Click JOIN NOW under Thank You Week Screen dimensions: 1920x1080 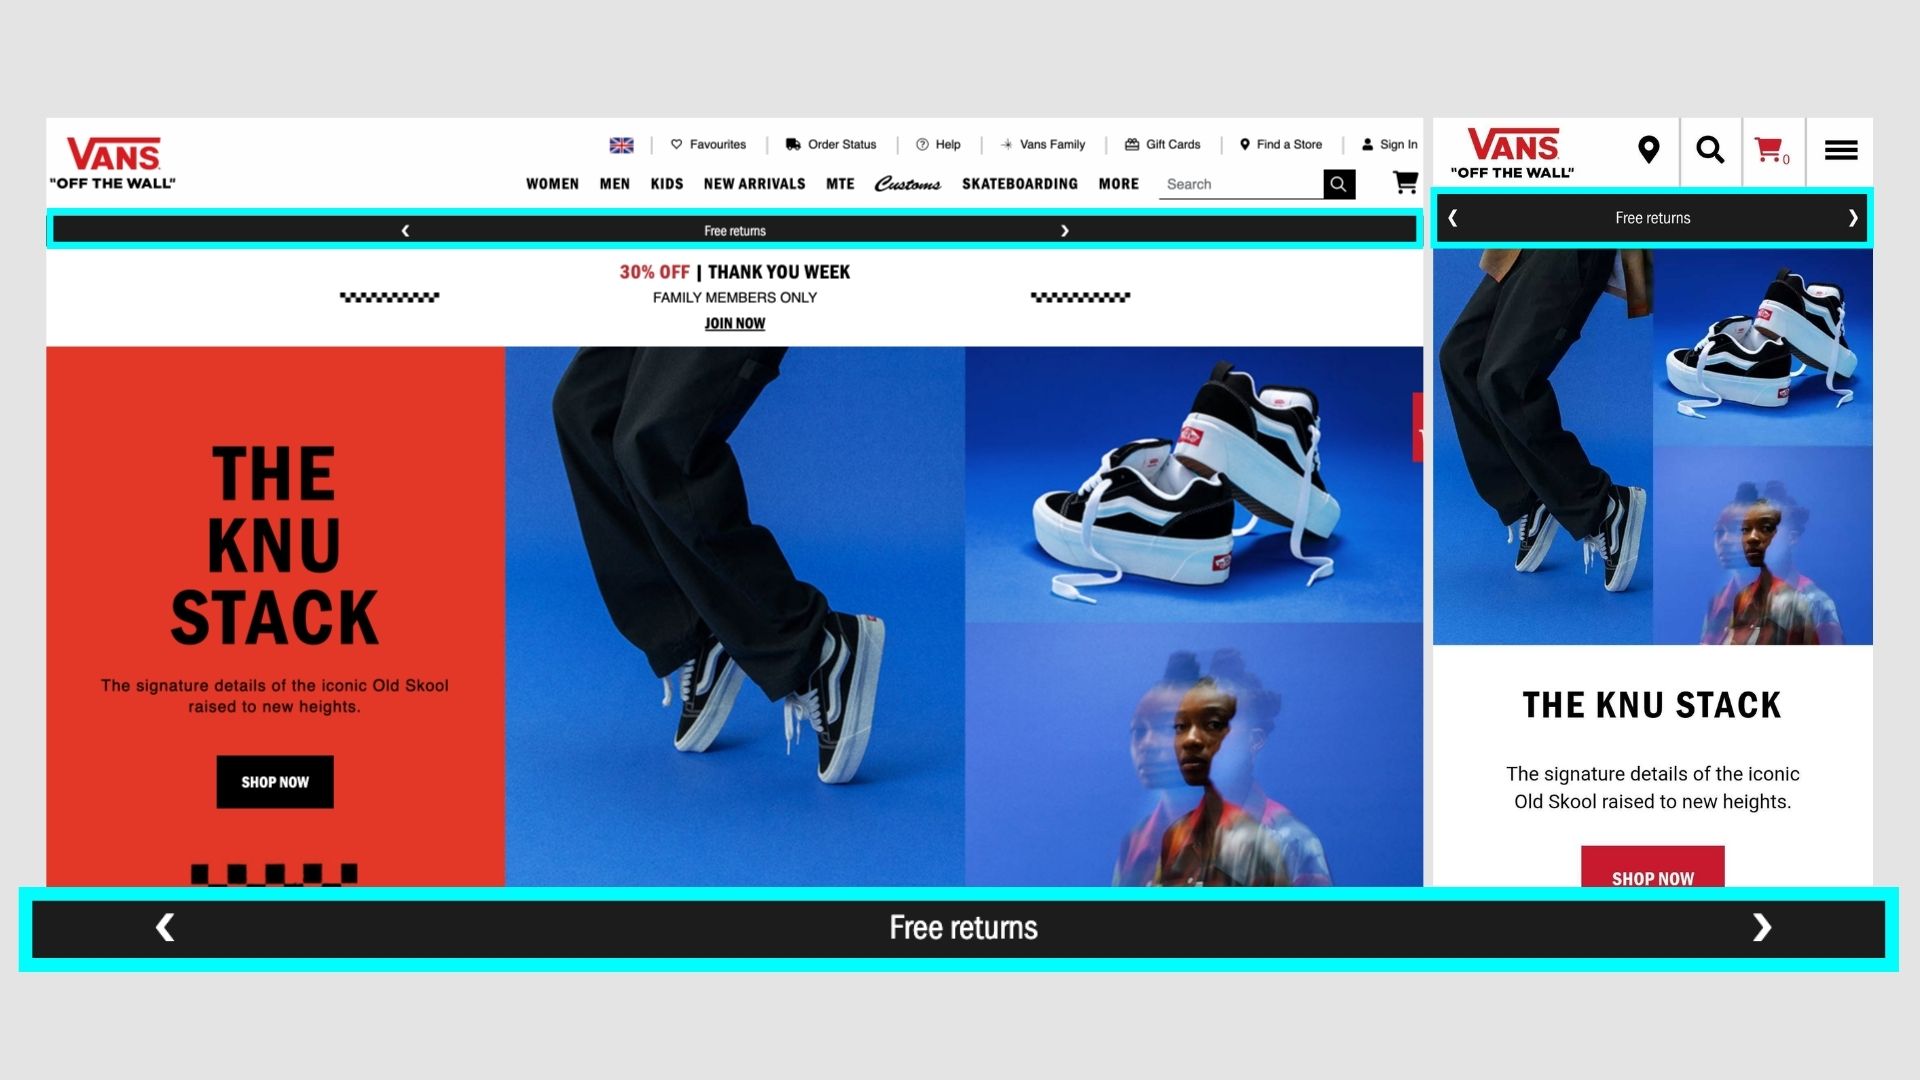click(734, 323)
